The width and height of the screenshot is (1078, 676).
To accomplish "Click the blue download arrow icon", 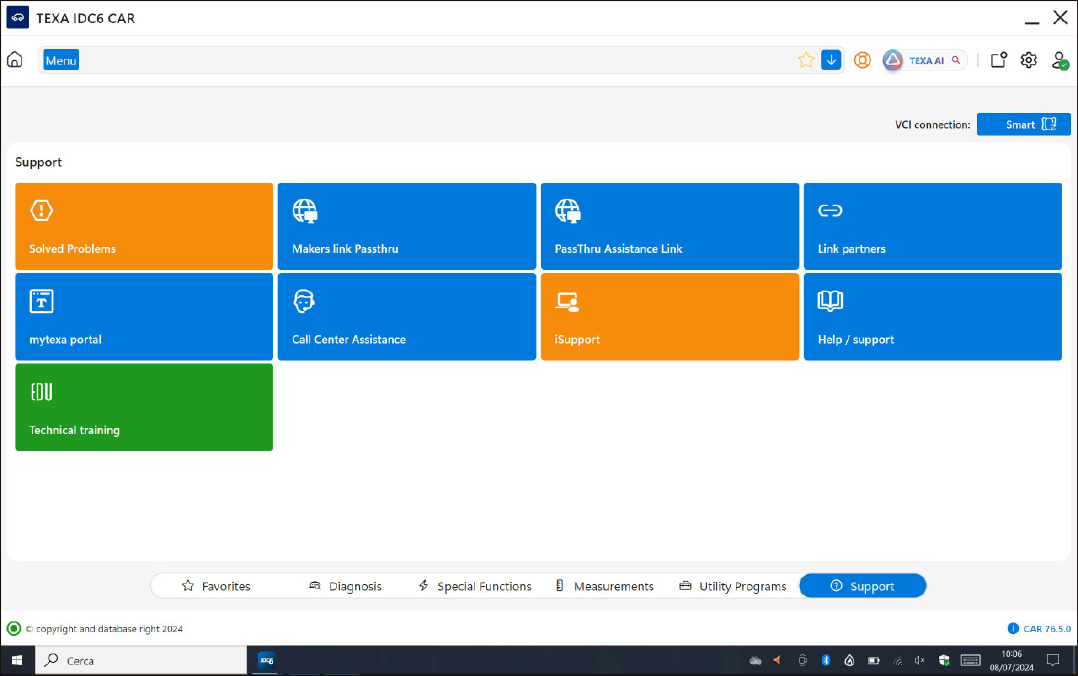I will [831, 60].
